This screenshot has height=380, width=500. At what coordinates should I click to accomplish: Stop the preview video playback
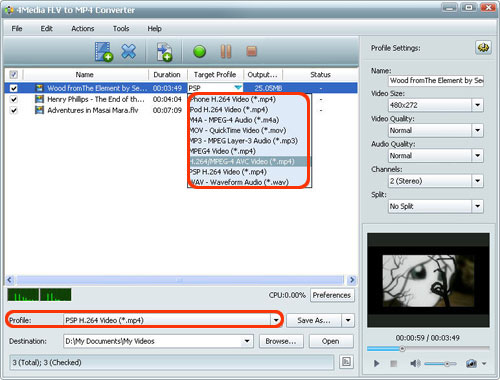[394, 363]
